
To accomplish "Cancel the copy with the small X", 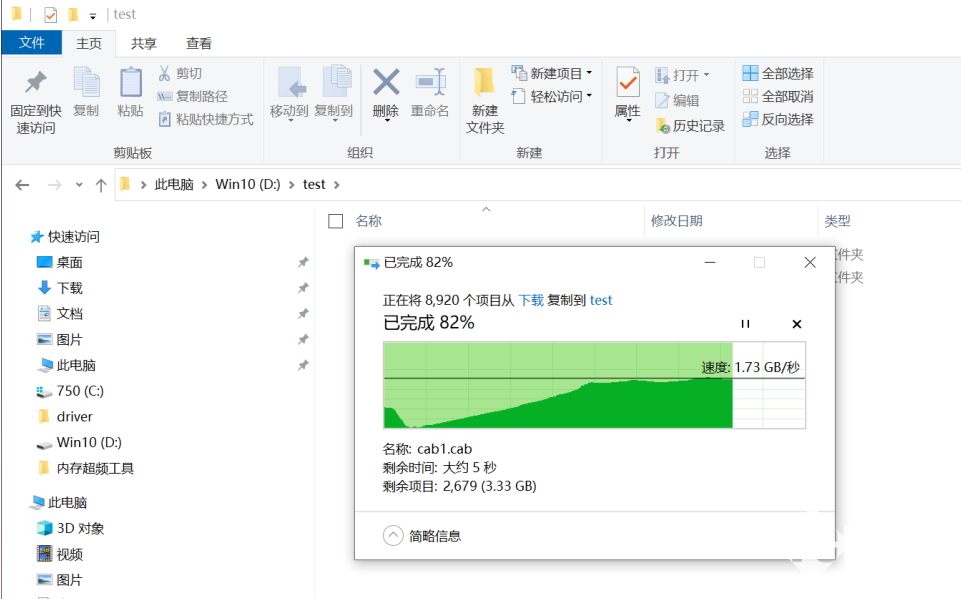I will pos(797,324).
